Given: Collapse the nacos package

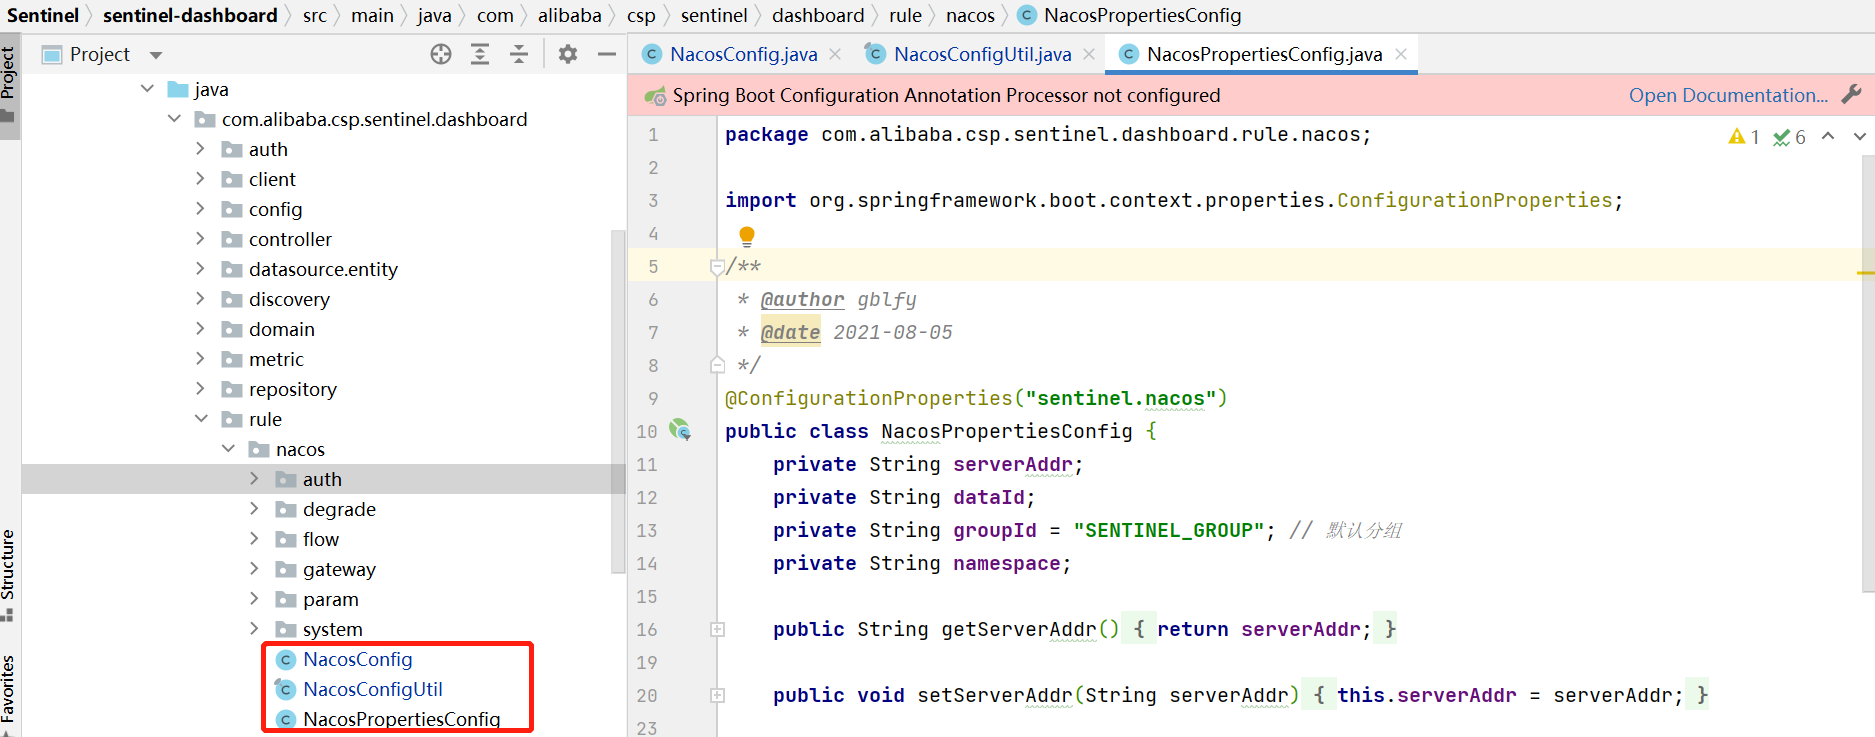Looking at the screenshot, I should (x=228, y=449).
